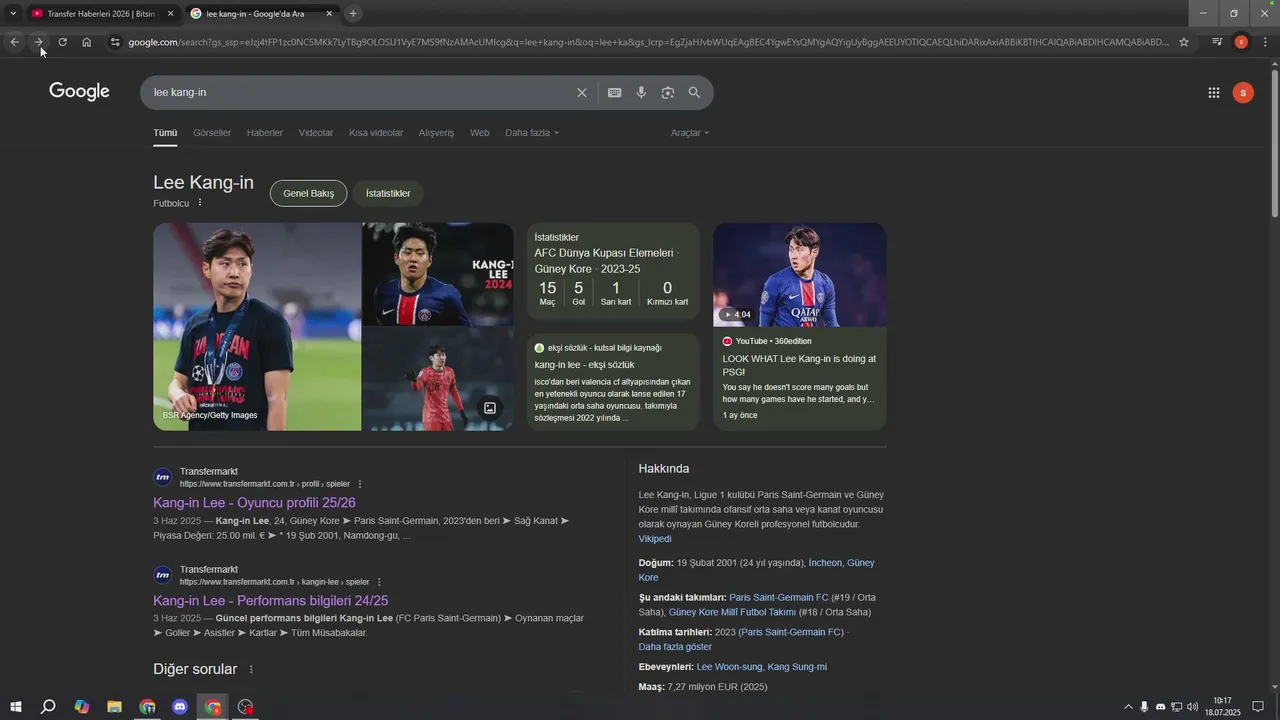Clear the search box with X icon

(581, 92)
